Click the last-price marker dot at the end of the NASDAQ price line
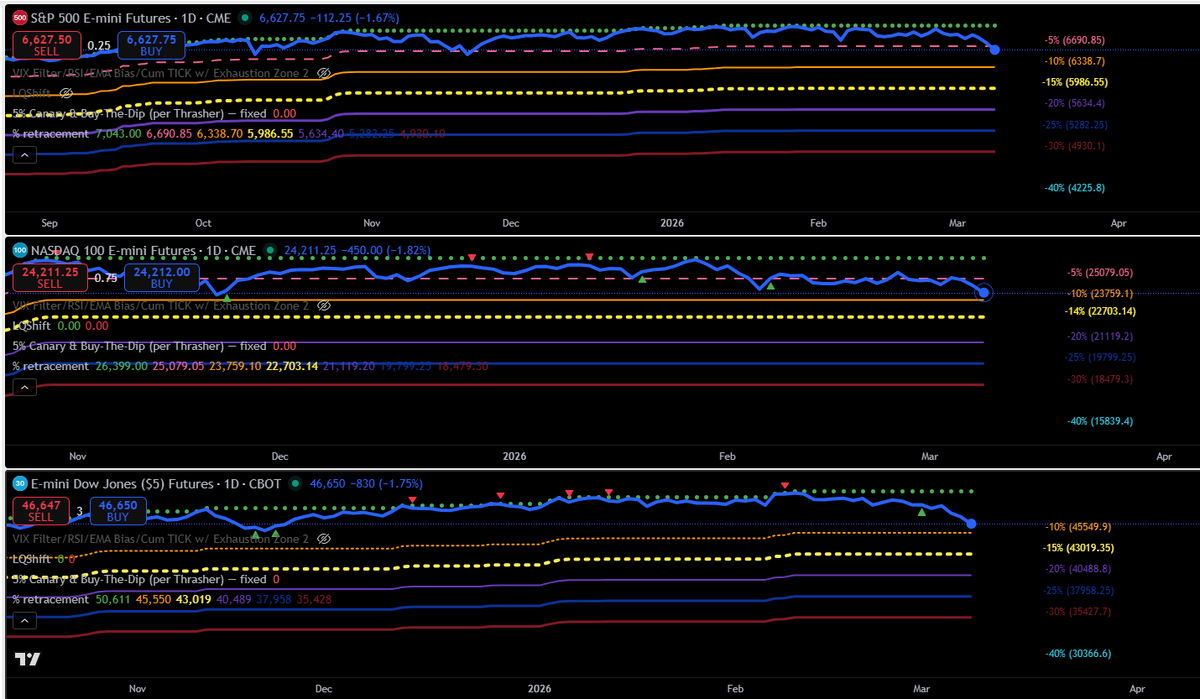The height and width of the screenshot is (699, 1200). click(984, 293)
